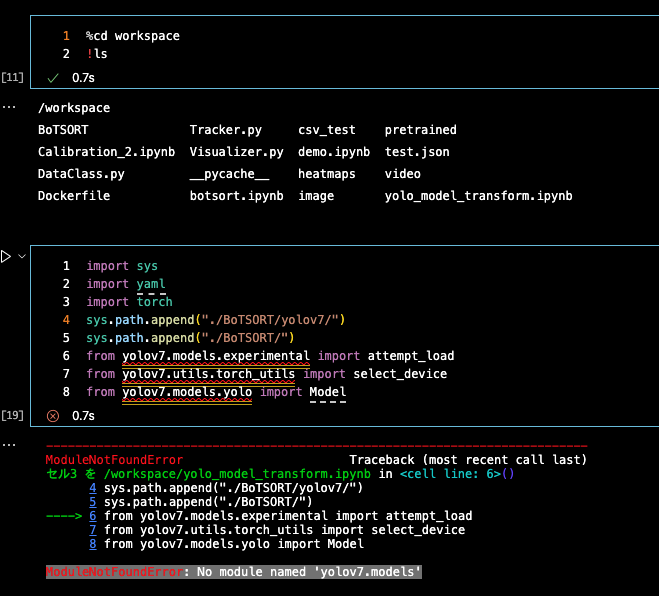Screen dimensions: 659x596
Task: Click the underlined yolov7.models.experimental module
Action: pyautogui.click(x=215, y=356)
